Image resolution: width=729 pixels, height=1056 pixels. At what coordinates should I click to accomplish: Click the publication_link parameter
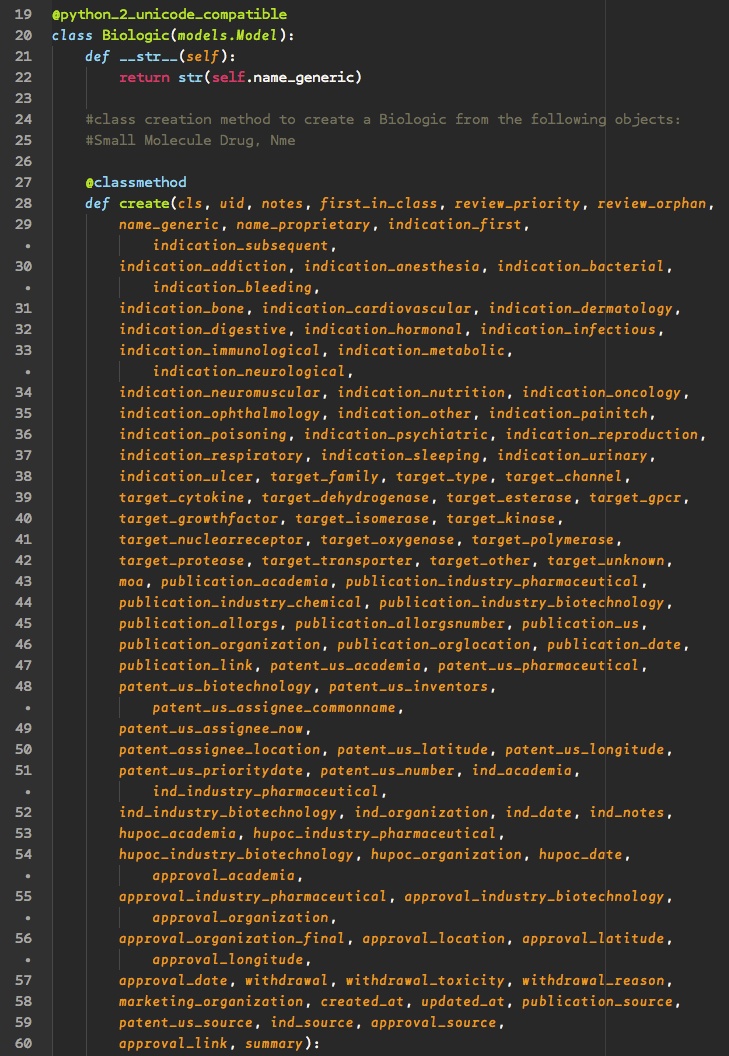click(x=186, y=665)
